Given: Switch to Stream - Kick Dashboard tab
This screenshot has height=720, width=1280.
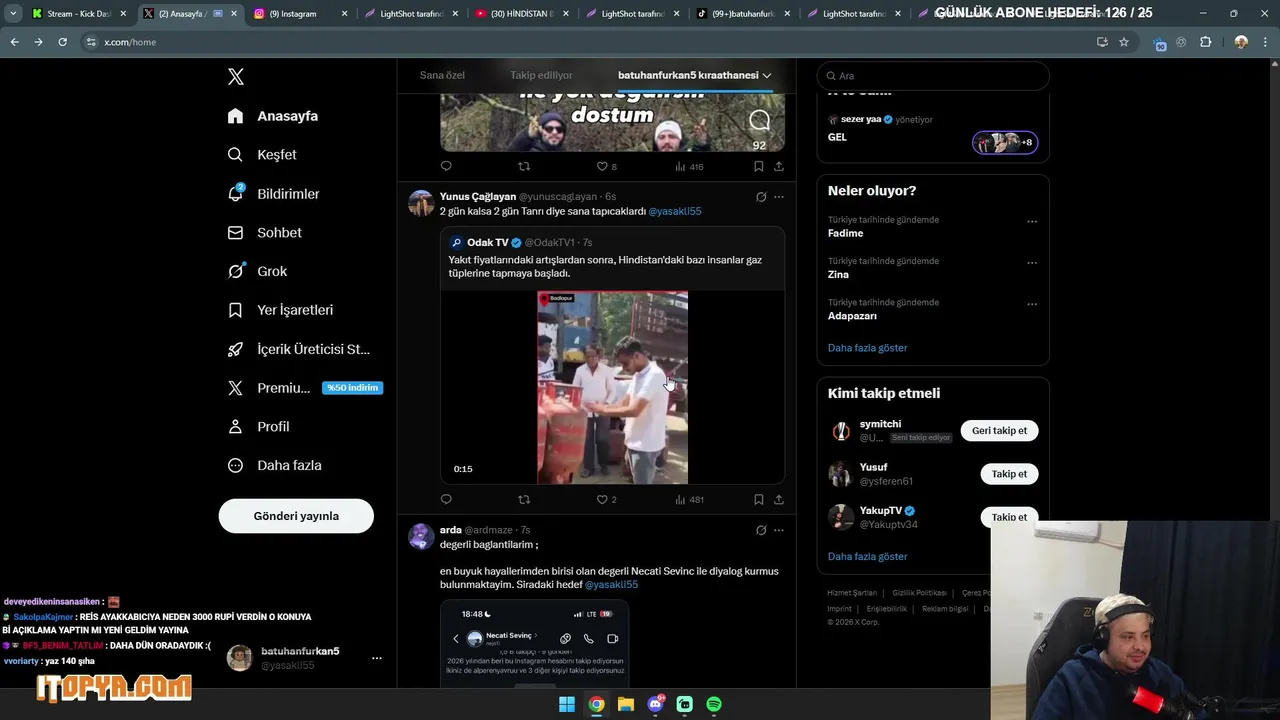Looking at the screenshot, I should pos(78,14).
